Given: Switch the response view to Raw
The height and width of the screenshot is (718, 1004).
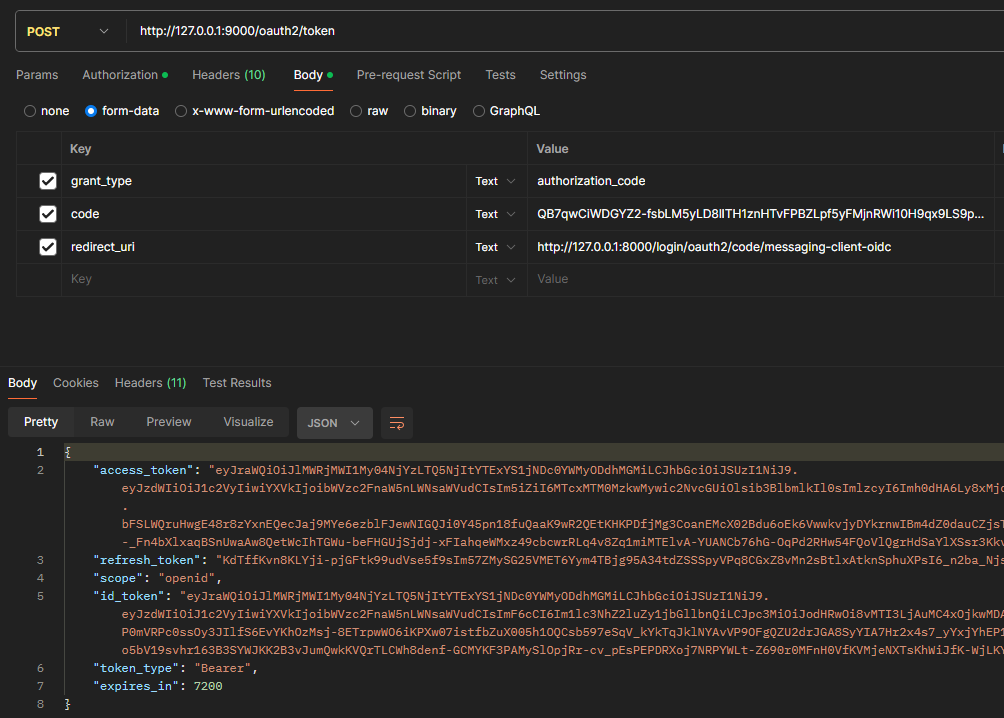Looking at the screenshot, I should 101,422.
